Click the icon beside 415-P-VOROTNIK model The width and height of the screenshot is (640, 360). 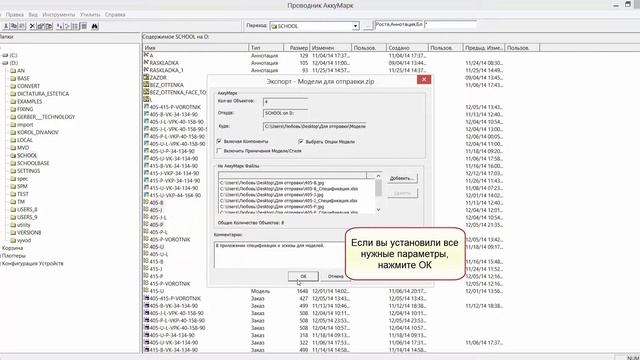(146, 283)
